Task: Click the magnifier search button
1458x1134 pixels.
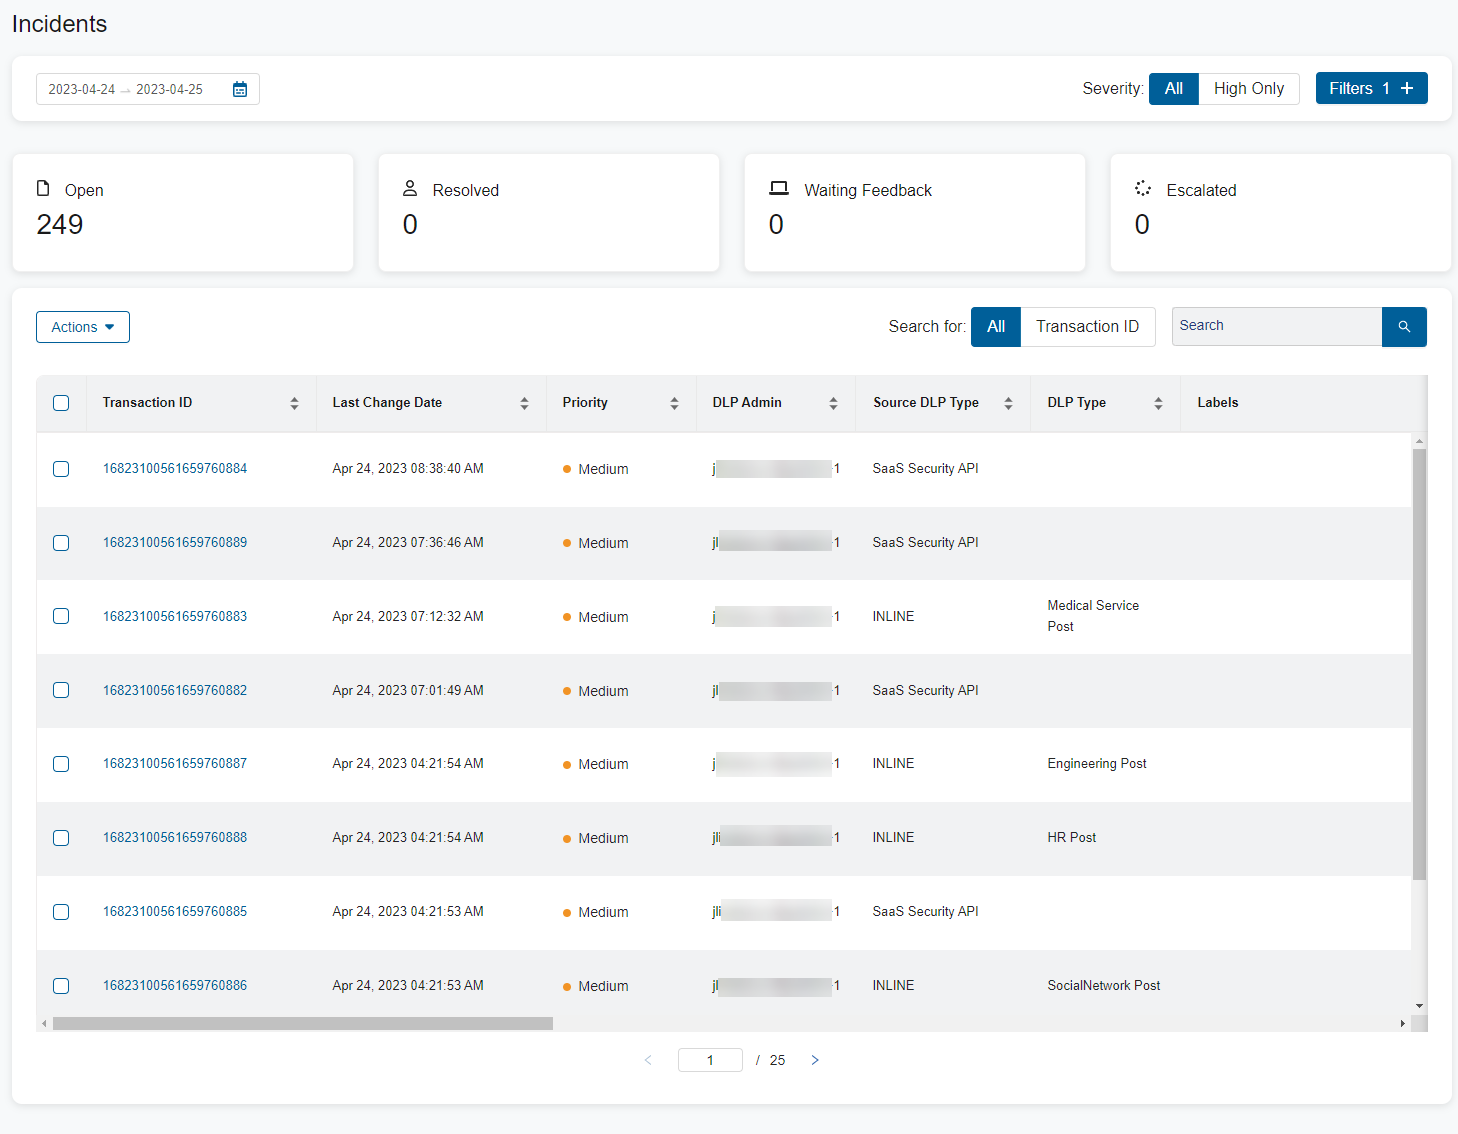Action: pos(1403,327)
